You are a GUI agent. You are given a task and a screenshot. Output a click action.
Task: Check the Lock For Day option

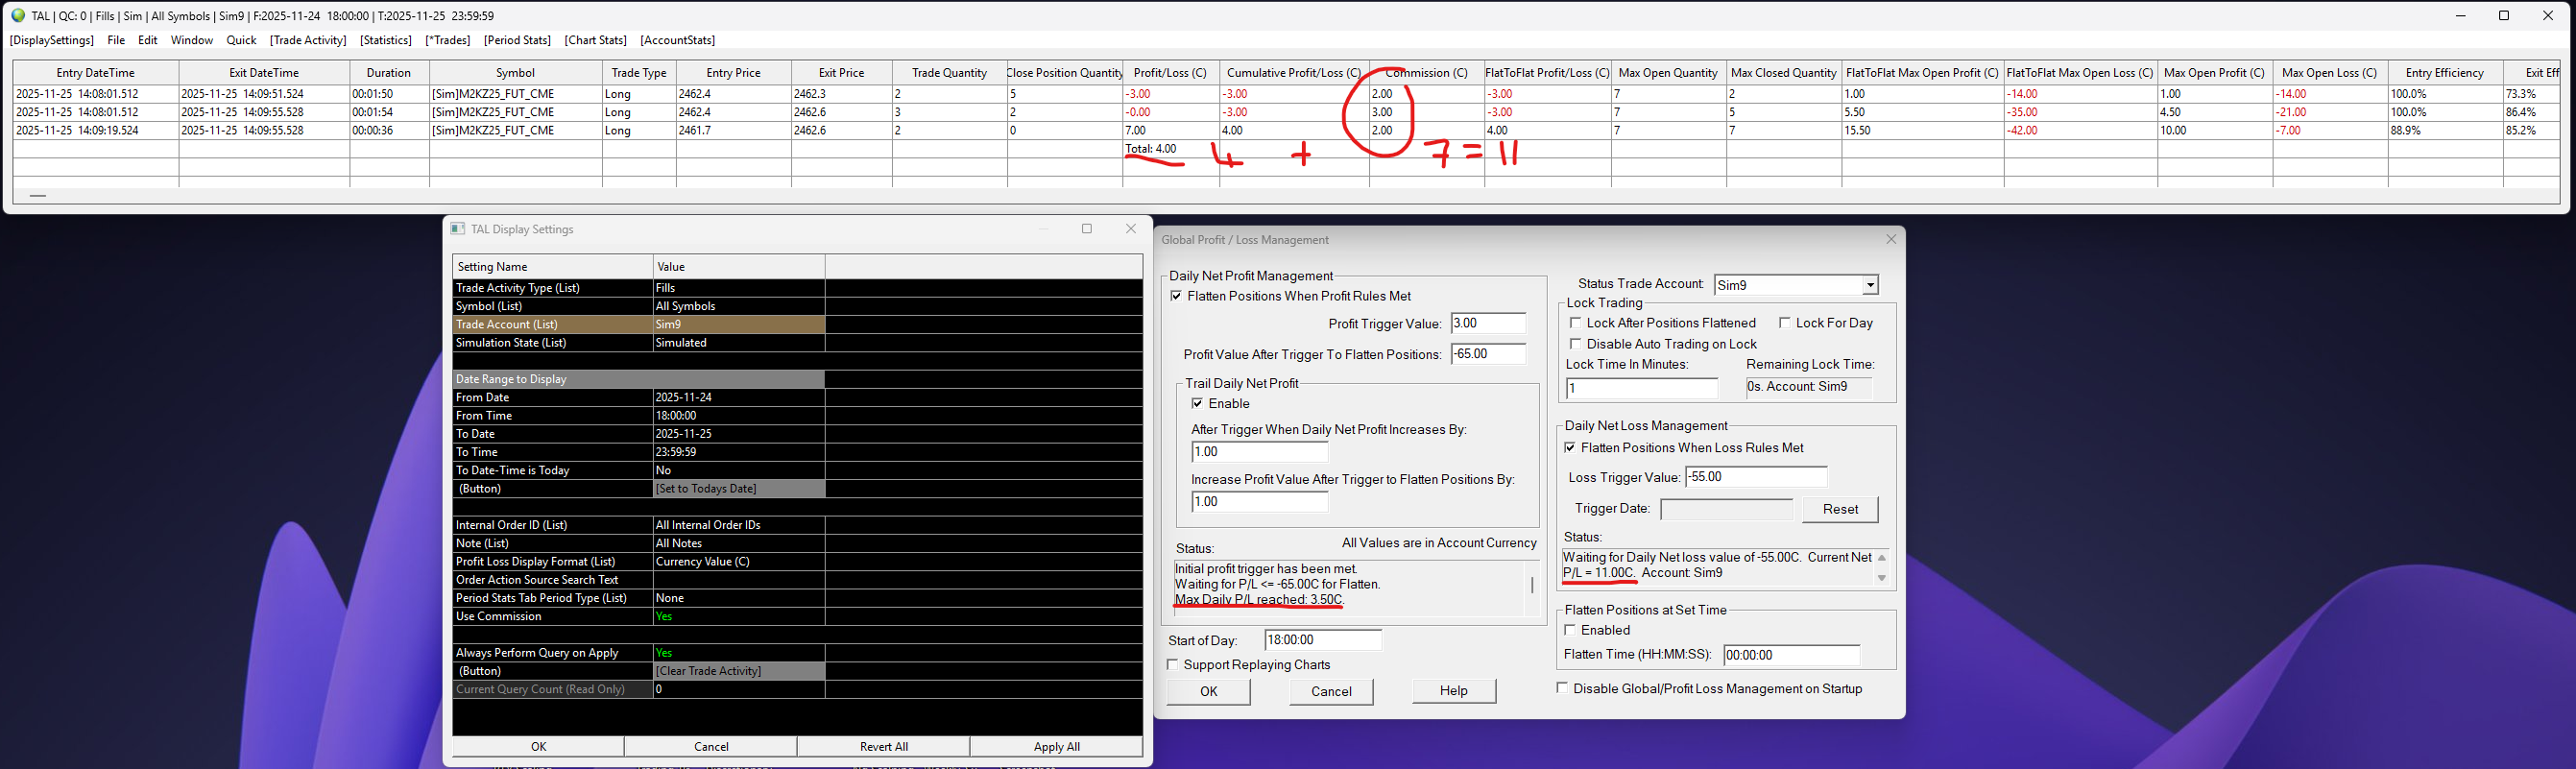coord(1784,323)
